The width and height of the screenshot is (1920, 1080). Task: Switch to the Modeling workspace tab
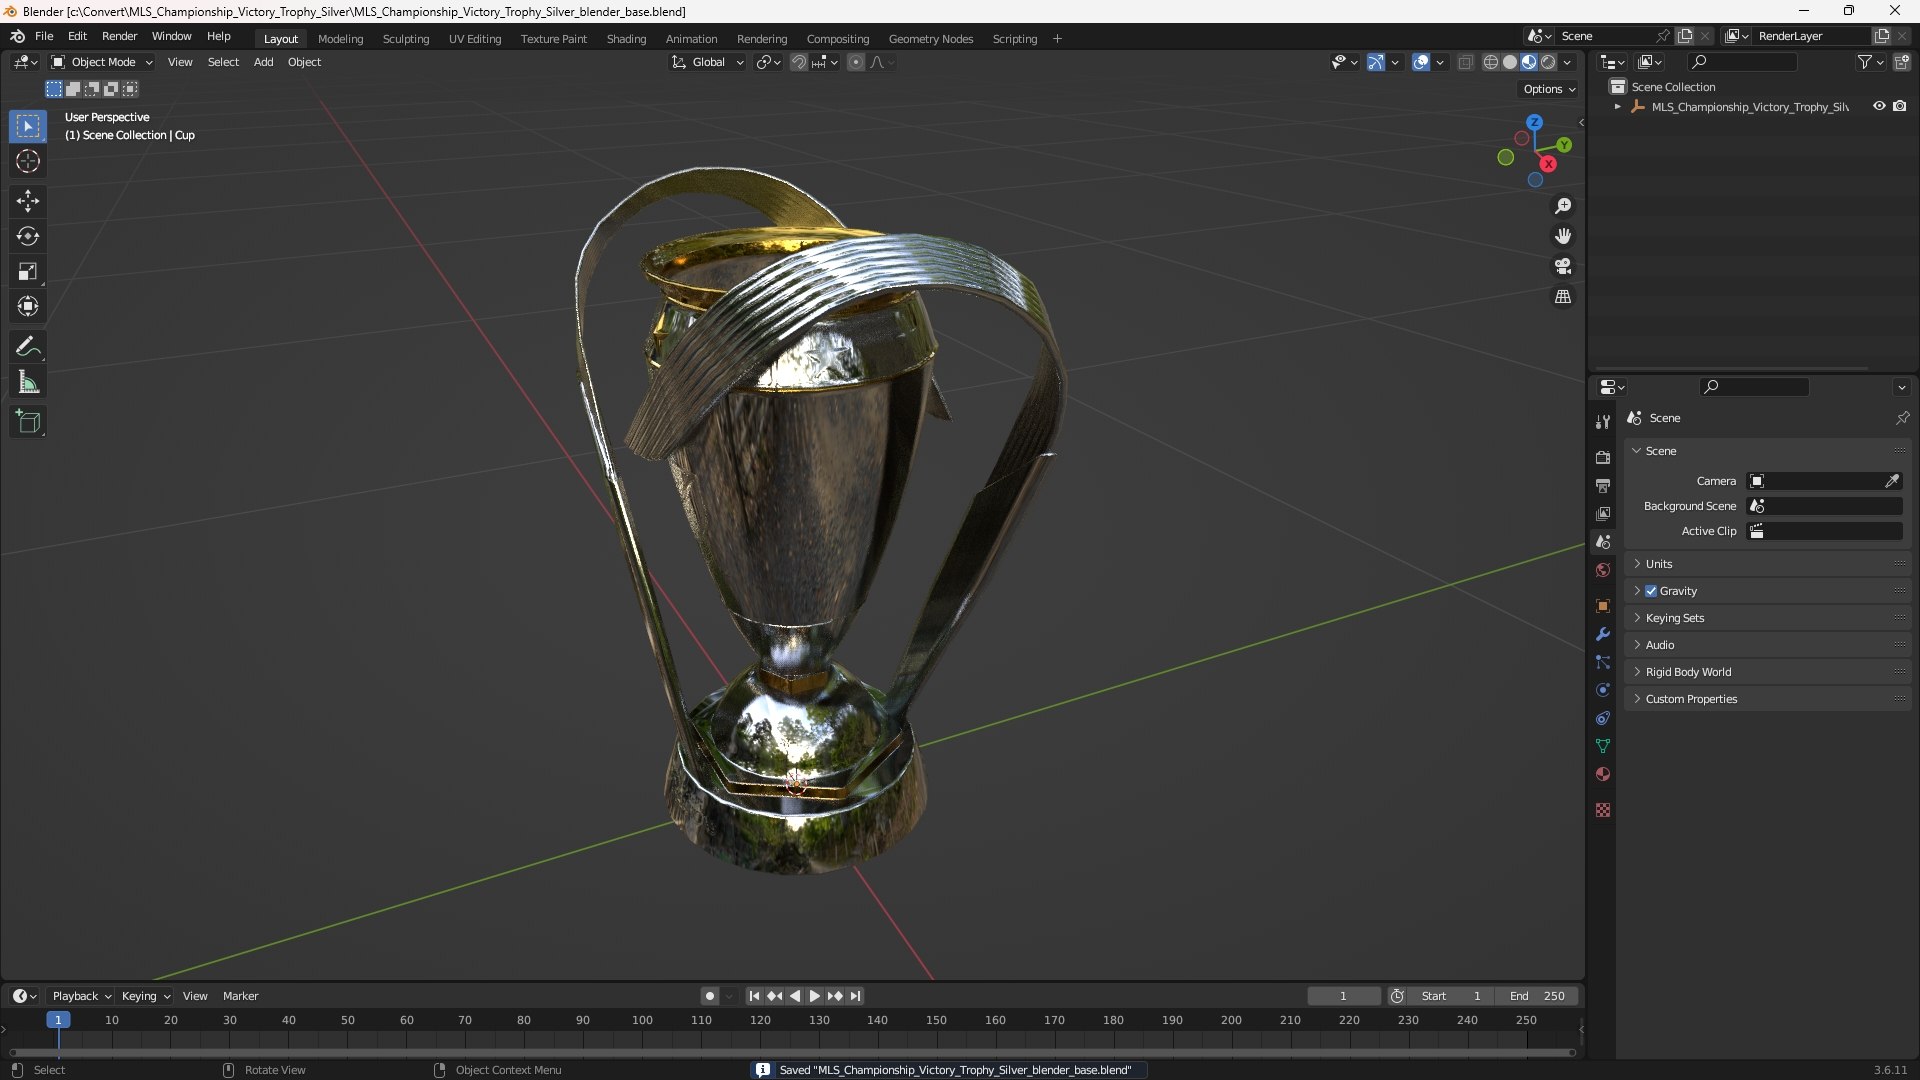pyautogui.click(x=340, y=39)
